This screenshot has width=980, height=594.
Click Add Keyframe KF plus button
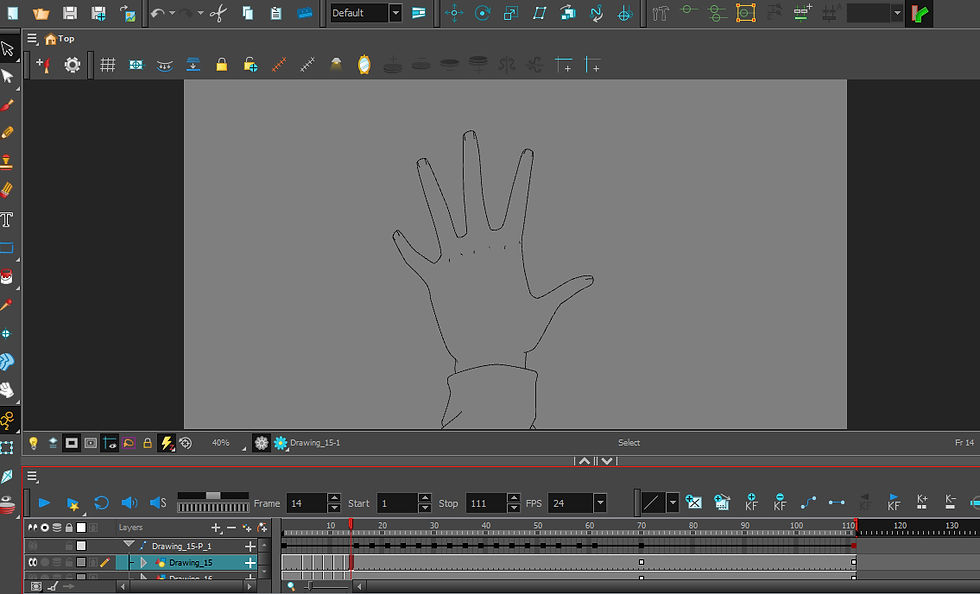point(751,502)
